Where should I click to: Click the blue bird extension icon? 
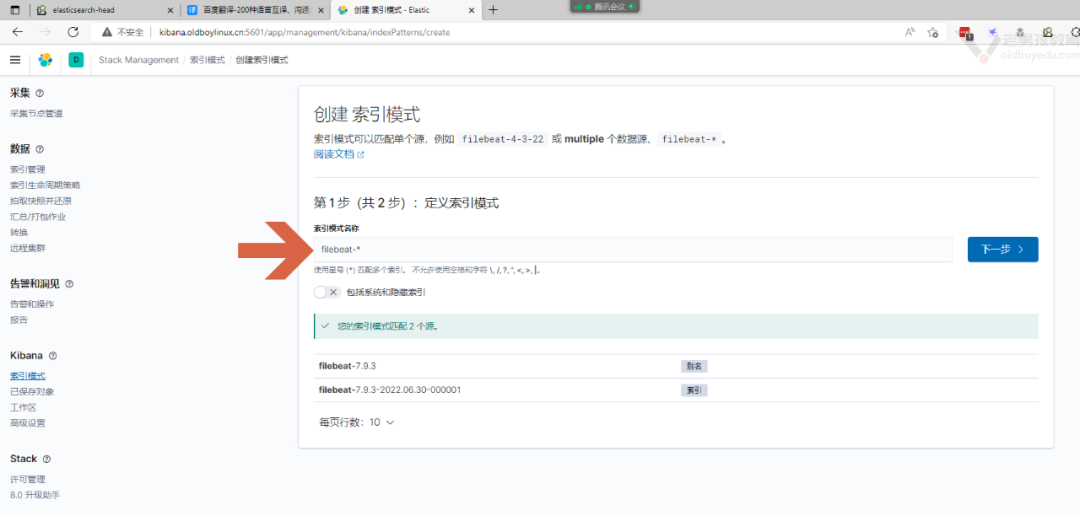coord(993,32)
